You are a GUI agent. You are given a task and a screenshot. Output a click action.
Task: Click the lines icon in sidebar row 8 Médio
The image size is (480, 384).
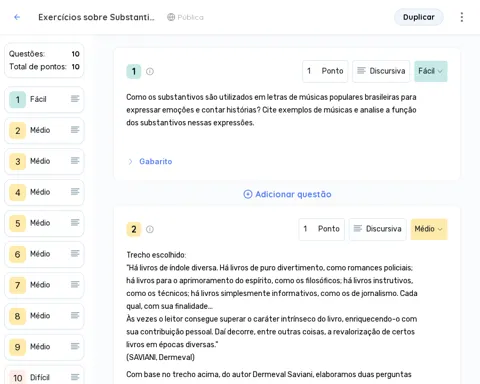pyautogui.click(x=75, y=315)
